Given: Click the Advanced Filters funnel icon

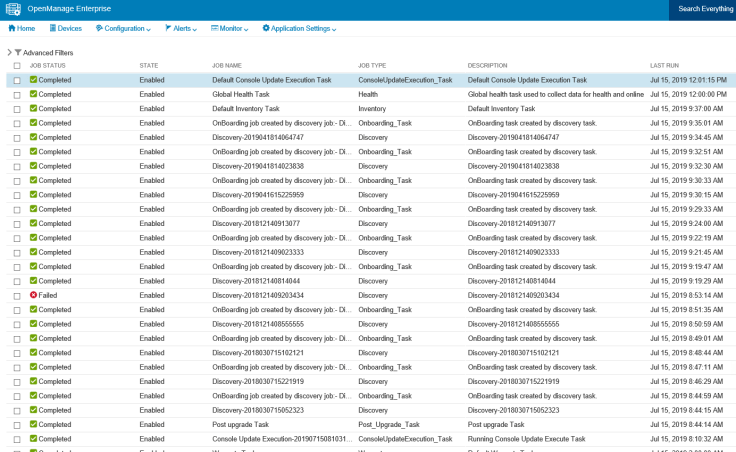Looking at the screenshot, I should click(18, 52).
